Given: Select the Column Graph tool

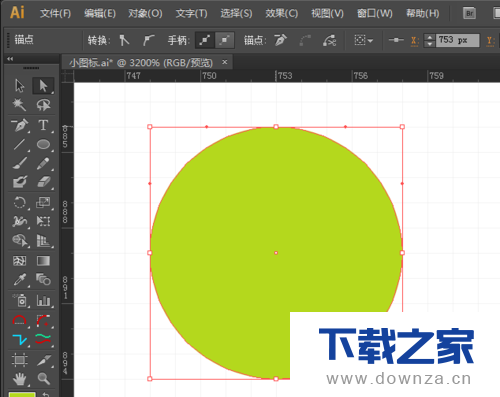Looking at the screenshot, I should point(43,300).
